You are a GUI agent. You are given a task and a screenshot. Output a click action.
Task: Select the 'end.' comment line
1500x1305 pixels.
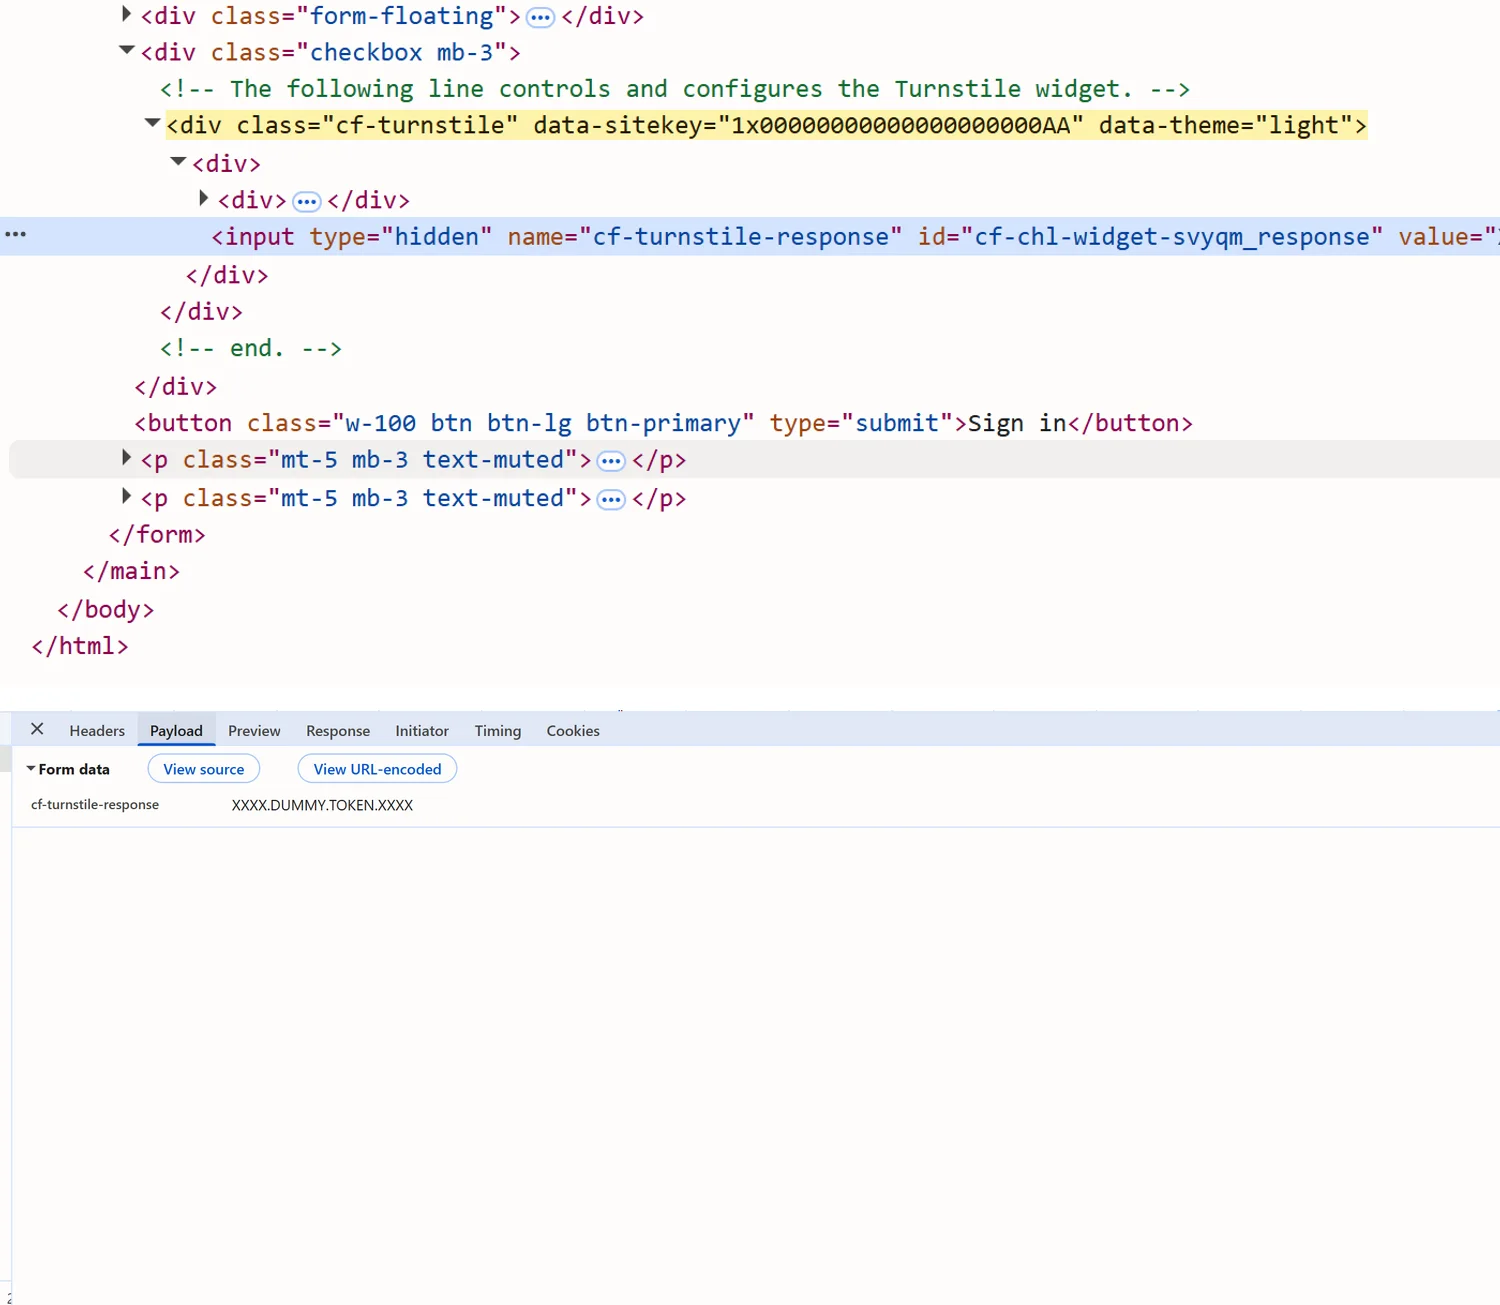click(x=251, y=348)
